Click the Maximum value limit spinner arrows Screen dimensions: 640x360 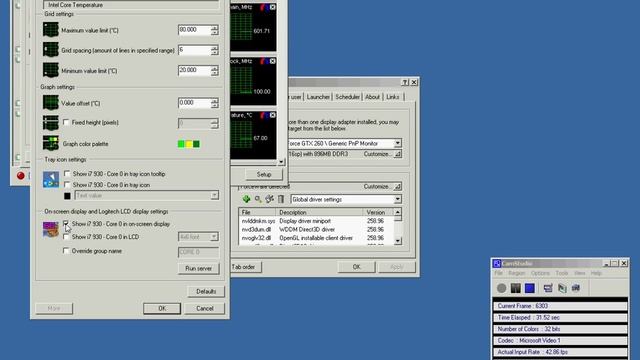214,30
